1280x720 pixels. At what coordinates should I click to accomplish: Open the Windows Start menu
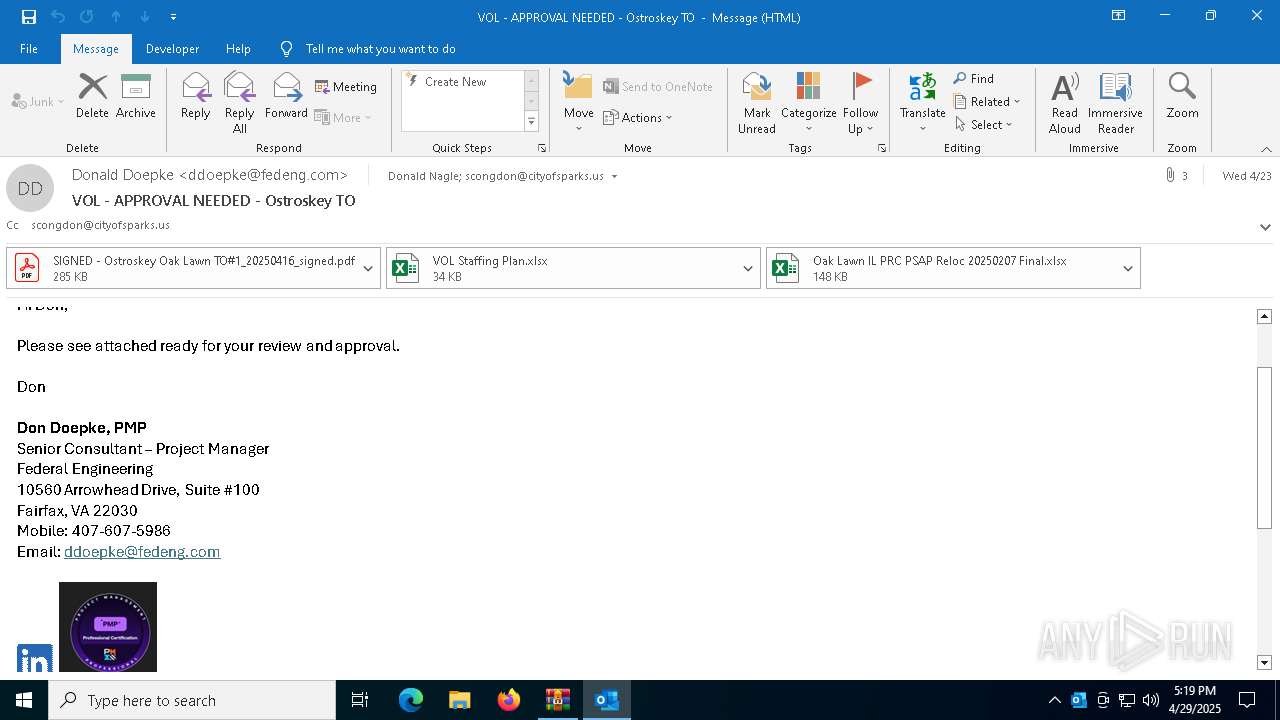coord(24,700)
